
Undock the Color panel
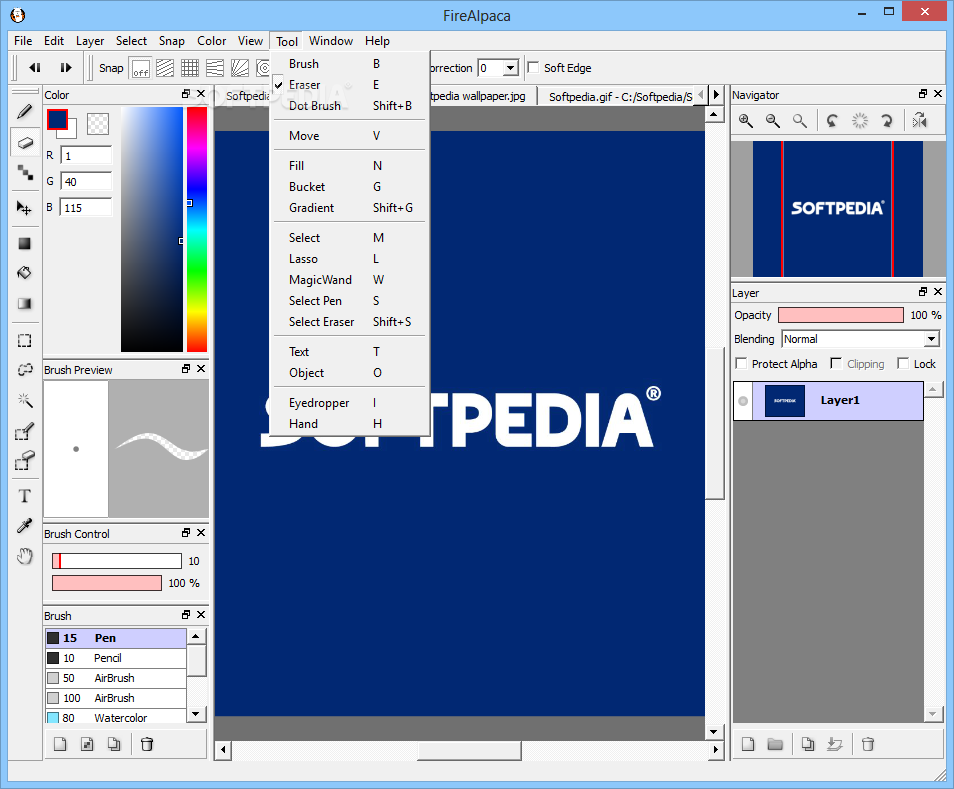coord(186,94)
